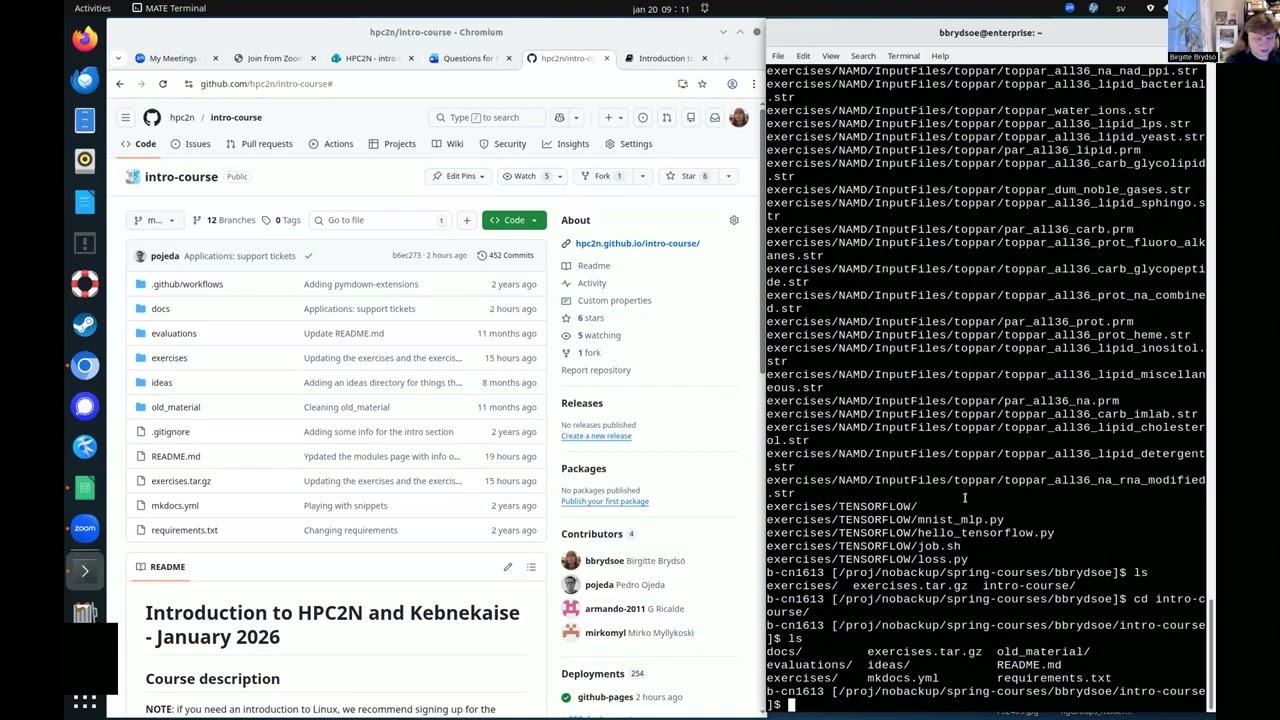This screenshot has height=720, width=1280.
Task: Open the Wiki tab
Action: [447, 144]
